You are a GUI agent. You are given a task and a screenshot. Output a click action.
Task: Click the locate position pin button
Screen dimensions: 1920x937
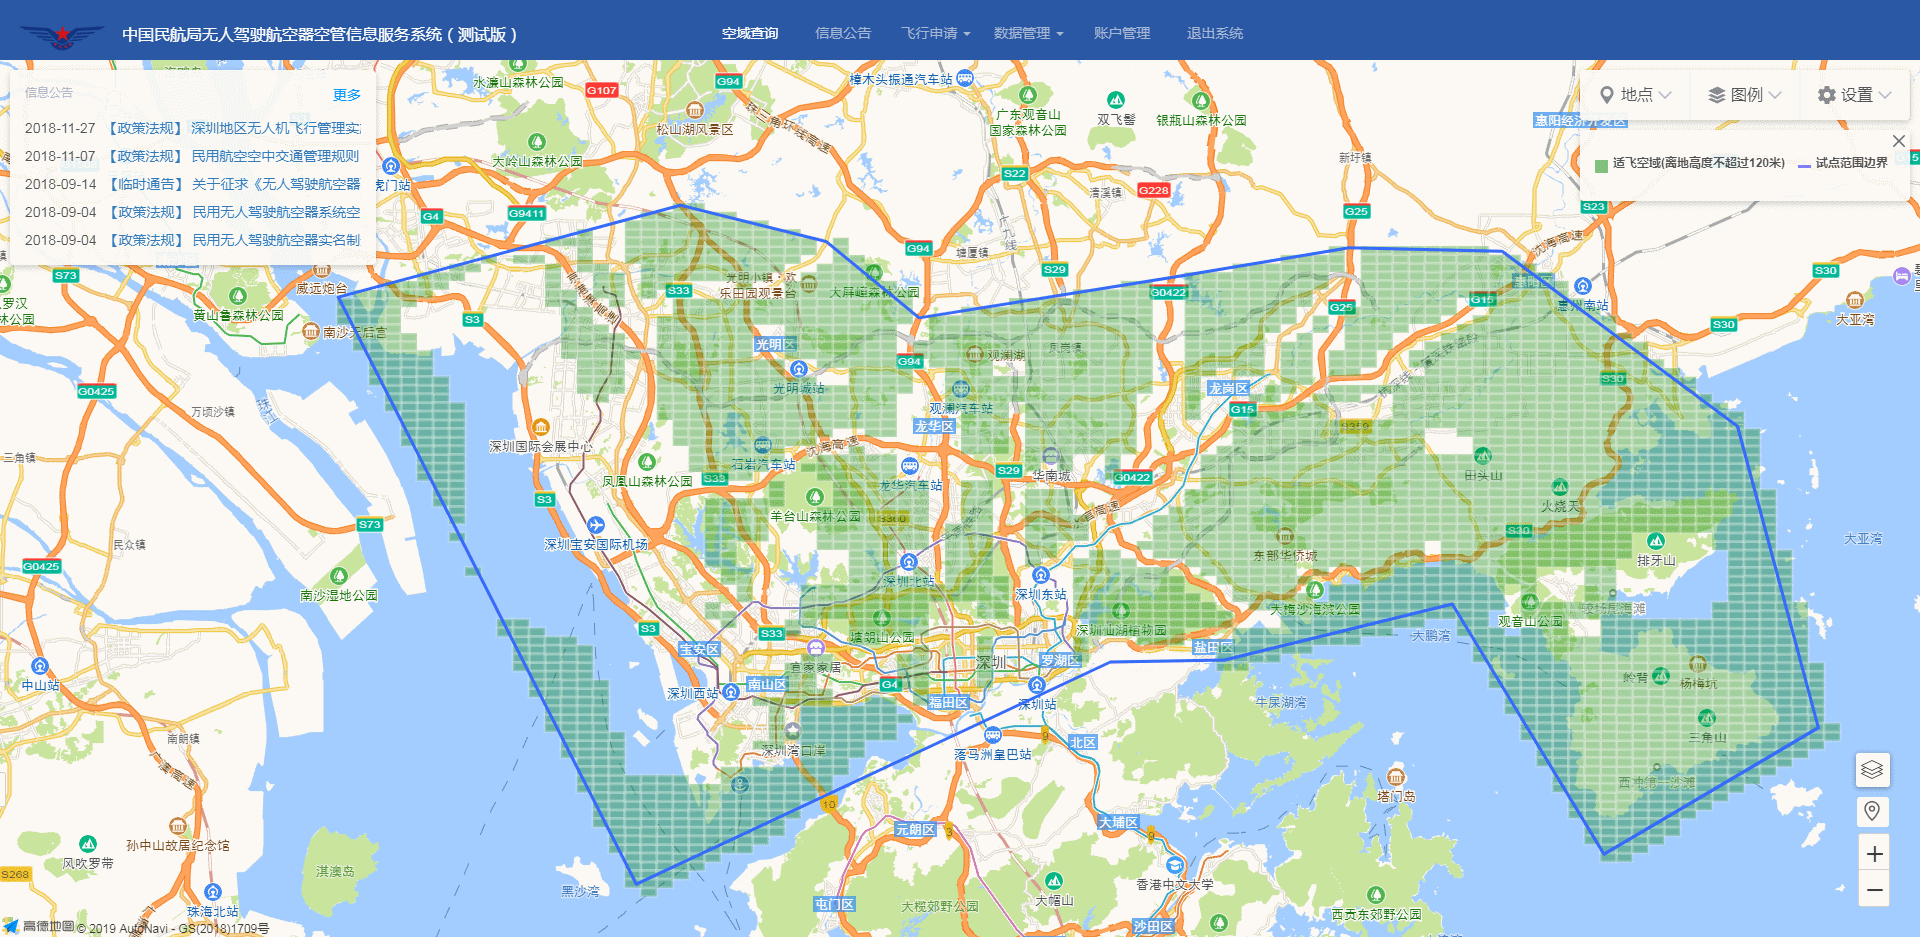(1872, 811)
